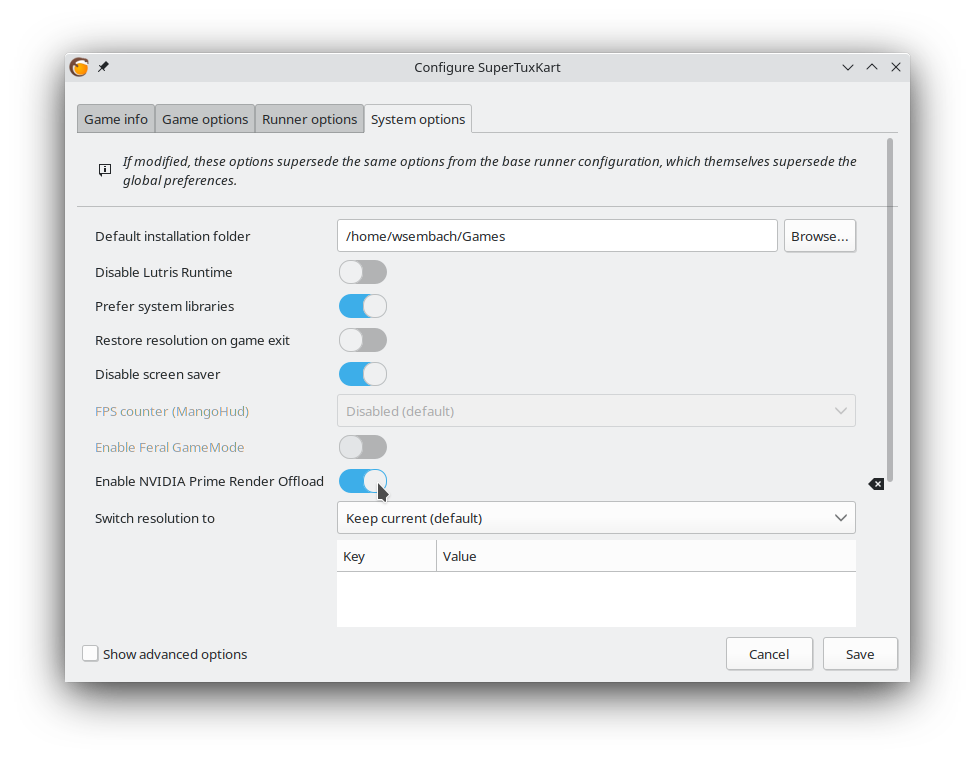
Task: Click the Browse button for installation folder
Action: 820,236
